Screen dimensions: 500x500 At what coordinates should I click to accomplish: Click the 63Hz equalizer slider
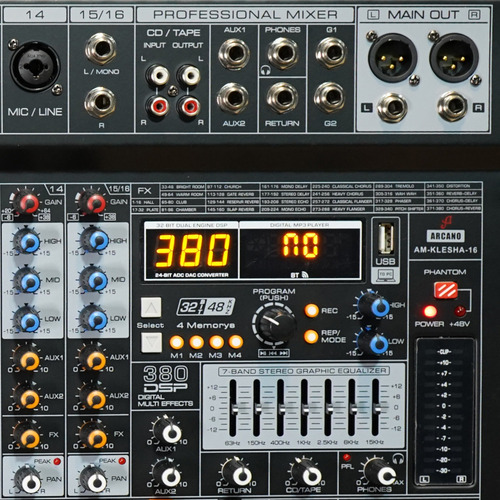(234, 407)
